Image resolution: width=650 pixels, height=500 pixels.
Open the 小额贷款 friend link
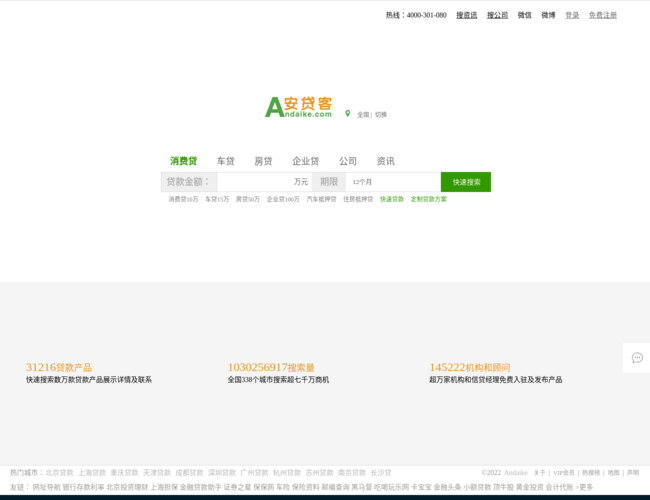(x=477, y=487)
